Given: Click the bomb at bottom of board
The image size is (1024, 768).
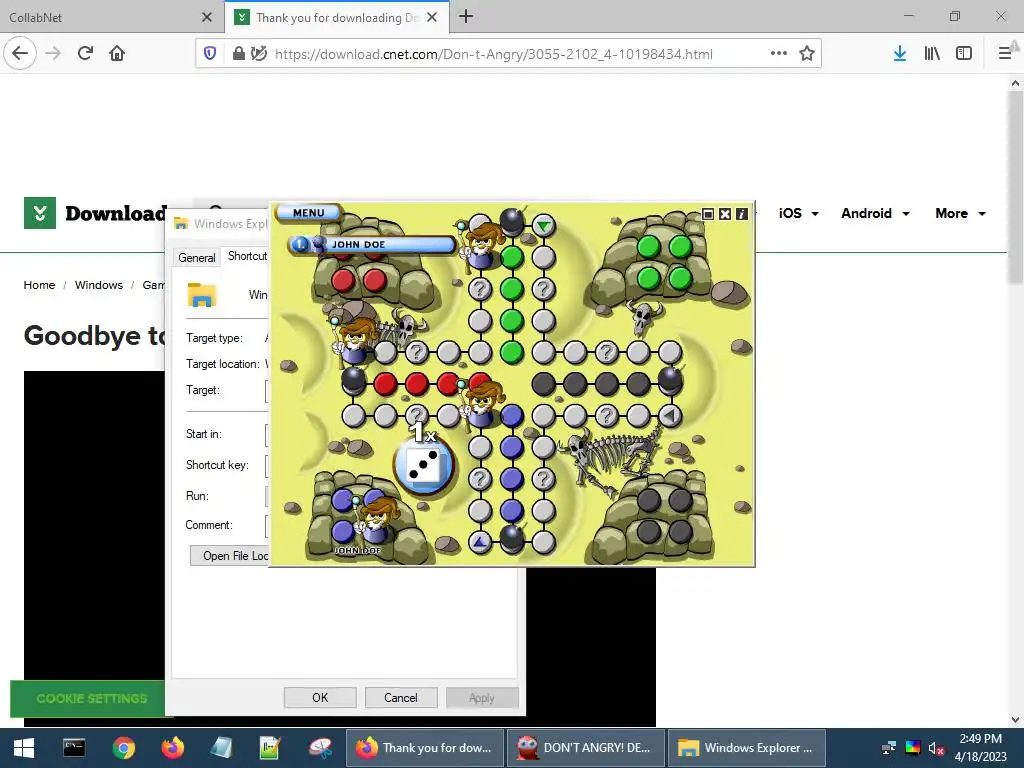Looking at the screenshot, I should point(512,537).
